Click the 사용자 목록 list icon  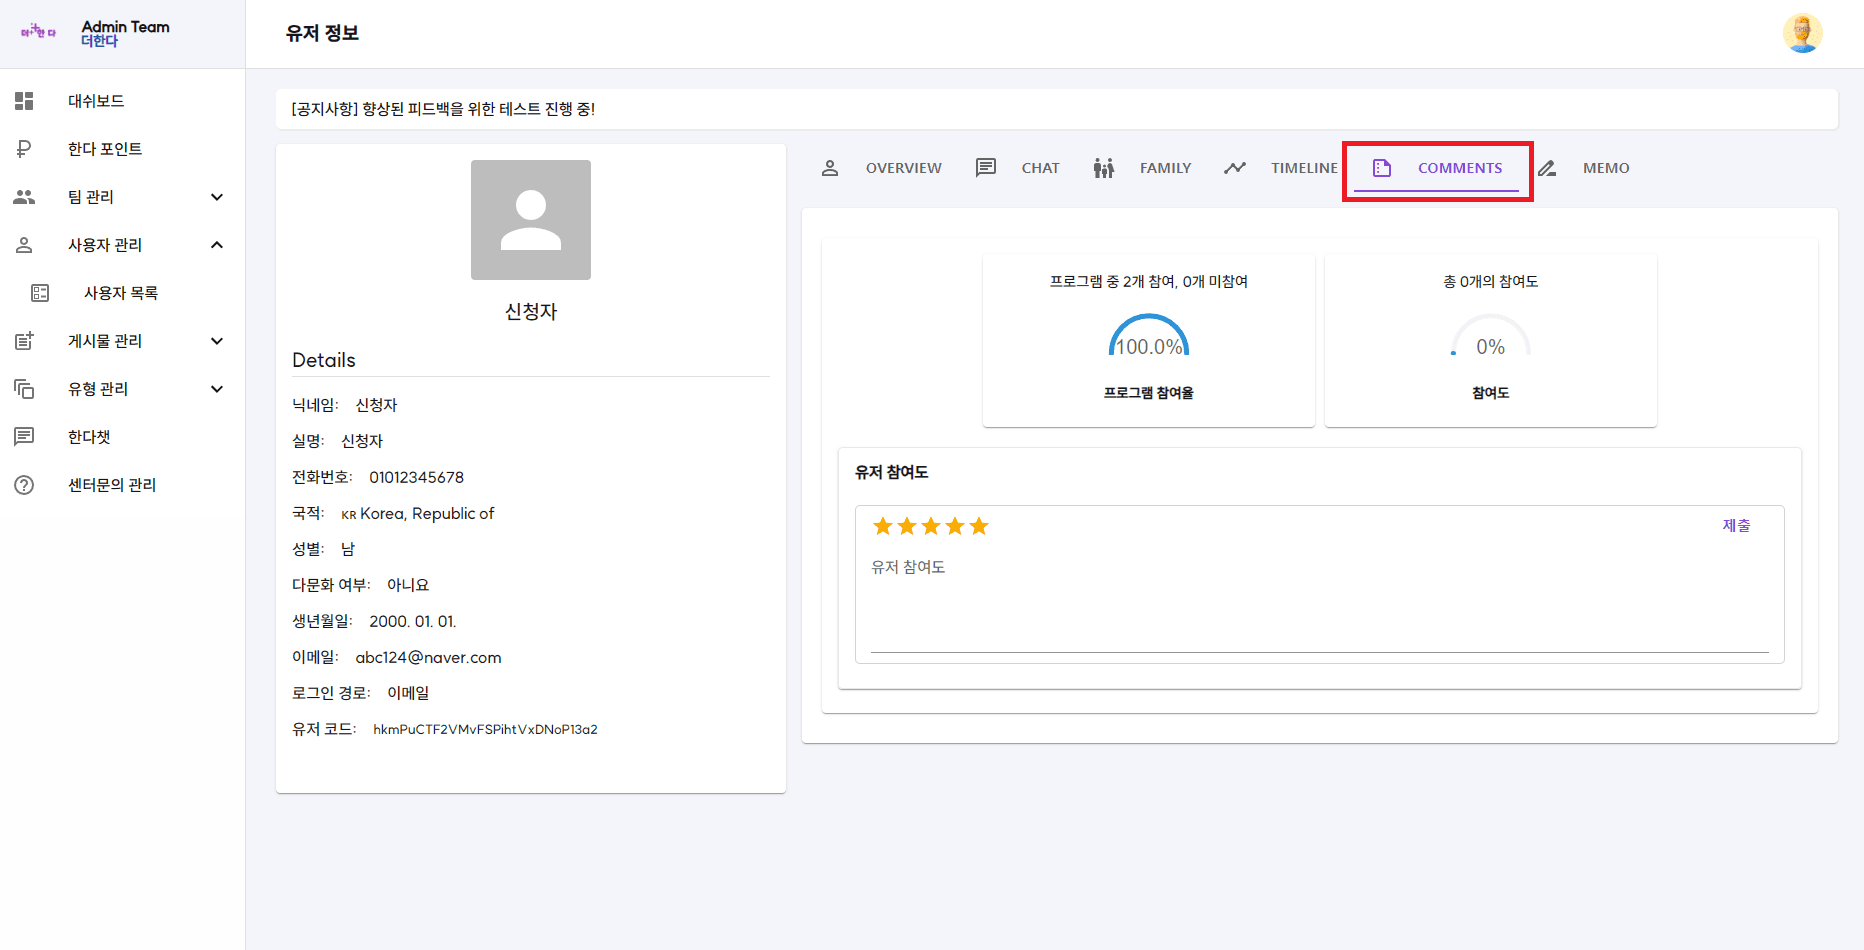[40, 293]
